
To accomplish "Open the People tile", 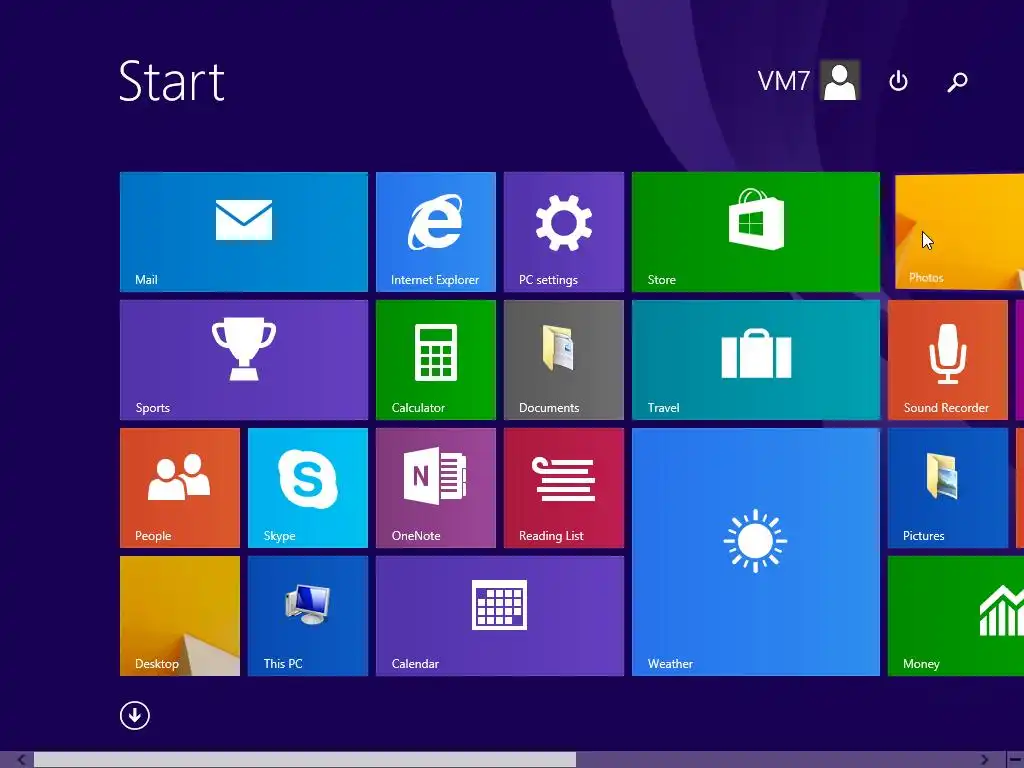I will [x=180, y=488].
